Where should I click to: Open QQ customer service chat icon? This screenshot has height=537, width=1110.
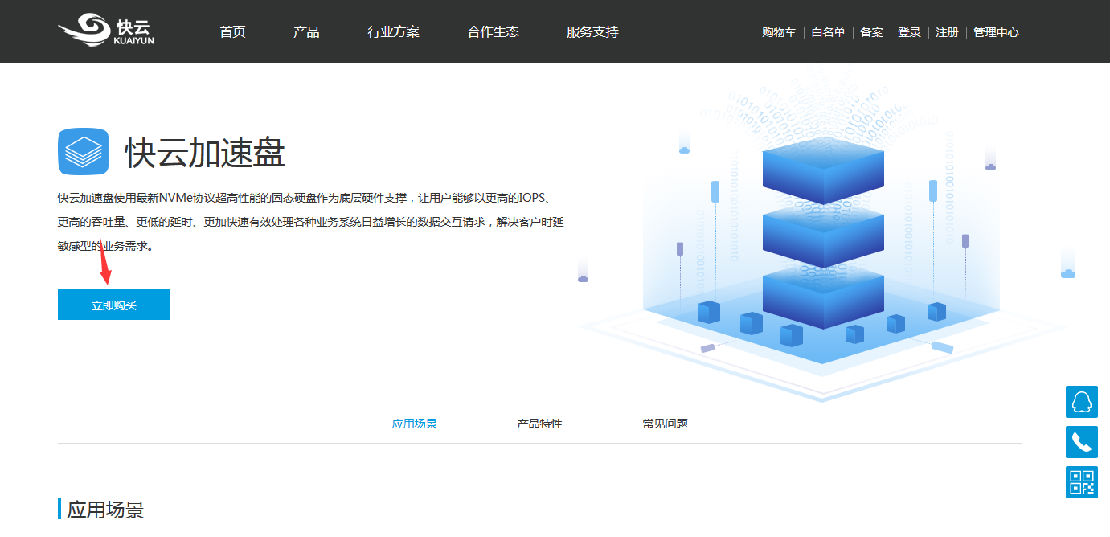pyautogui.click(x=1081, y=402)
